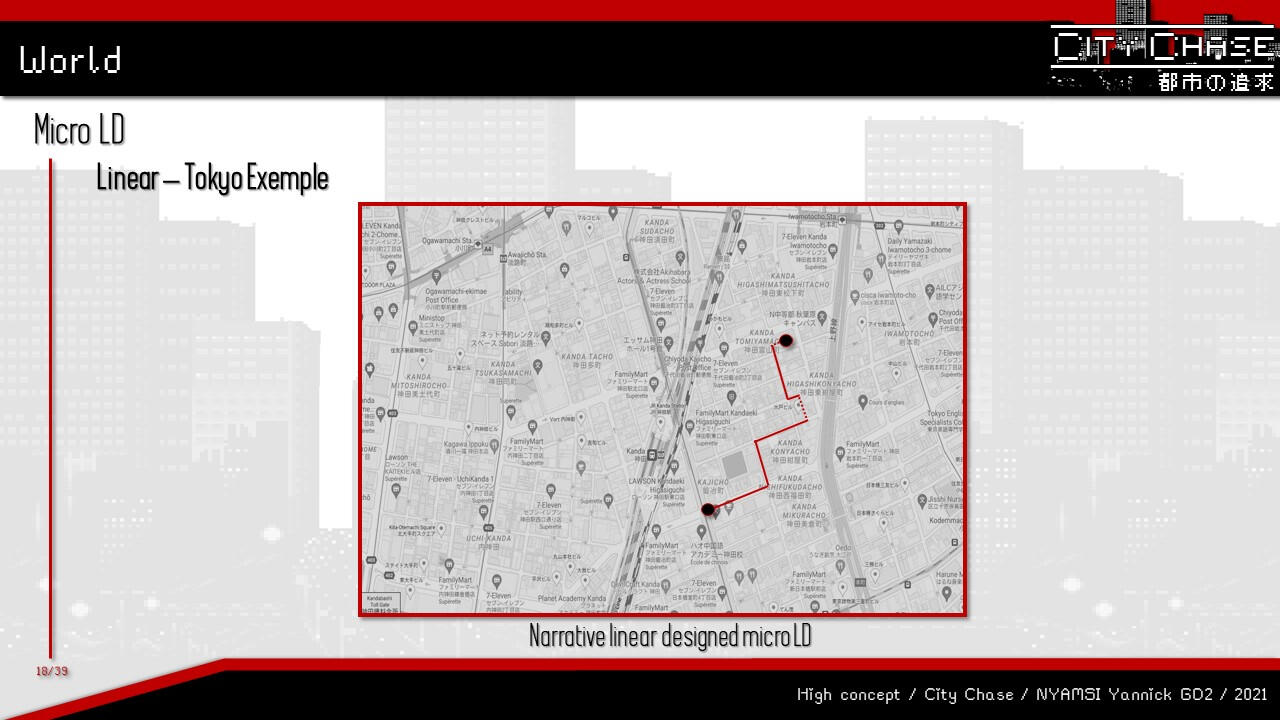Click the World slide title
Image resolution: width=1280 pixels, height=720 pixels.
(70, 60)
